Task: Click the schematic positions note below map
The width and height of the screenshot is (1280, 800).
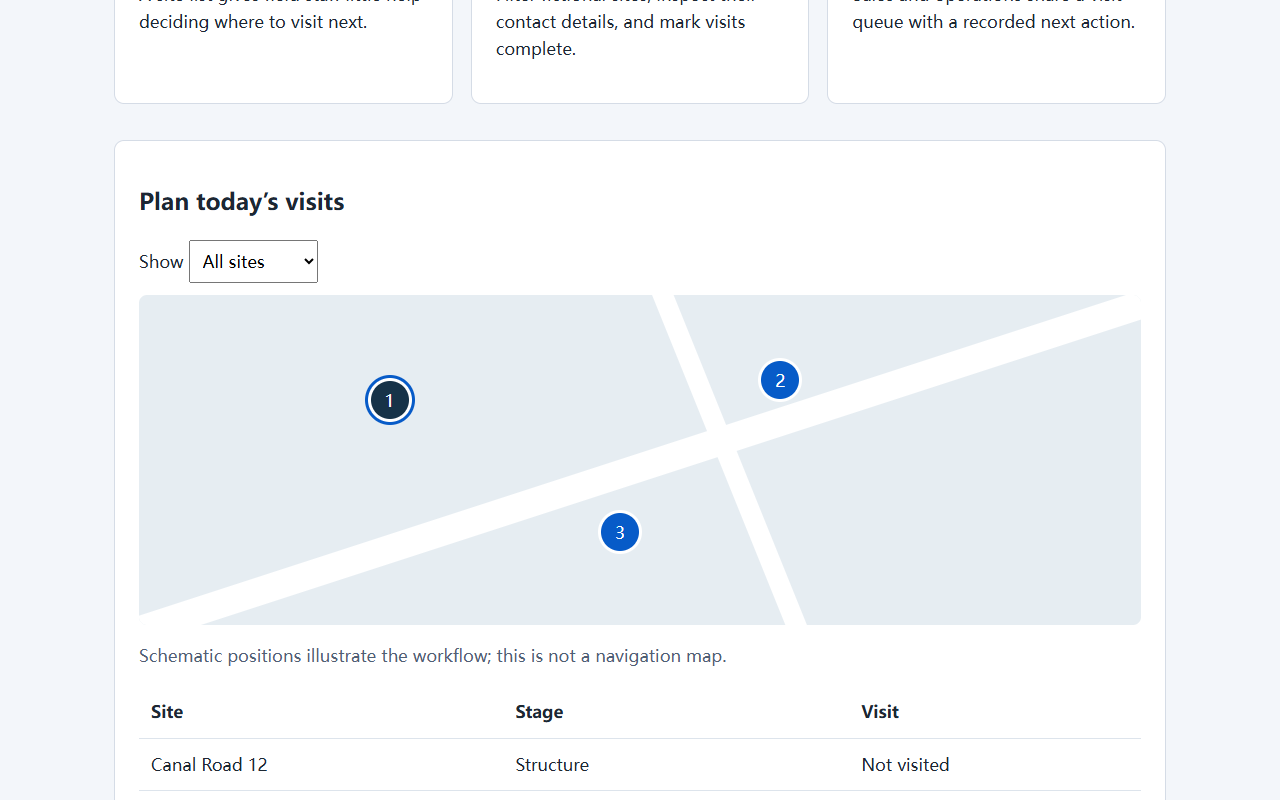Action: point(433,656)
